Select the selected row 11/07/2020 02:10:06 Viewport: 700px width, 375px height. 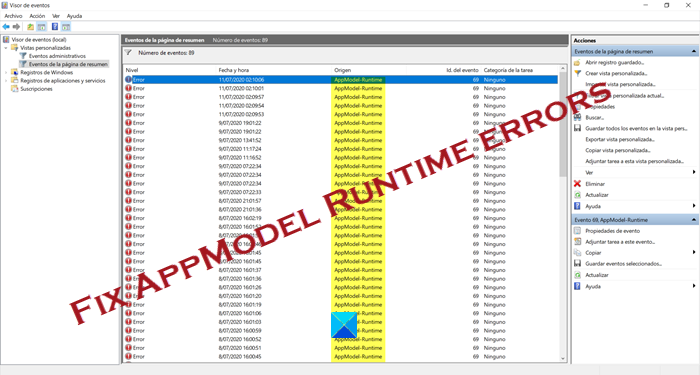point(341,80)
